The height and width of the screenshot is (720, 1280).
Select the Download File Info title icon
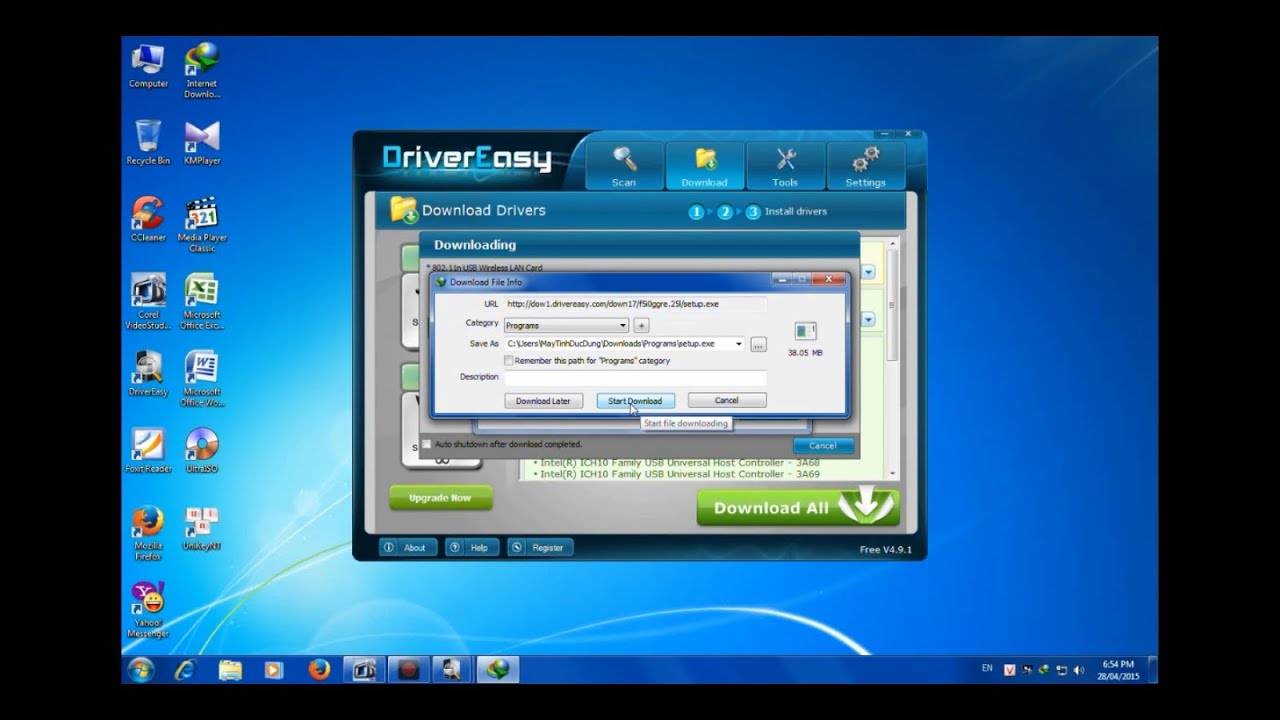(441, 282)
